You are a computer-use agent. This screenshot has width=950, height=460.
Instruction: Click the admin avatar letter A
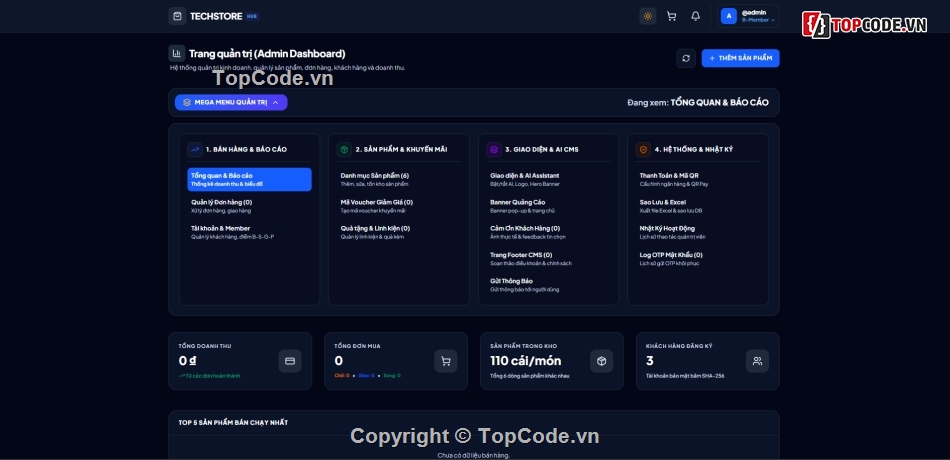[729, 16]
